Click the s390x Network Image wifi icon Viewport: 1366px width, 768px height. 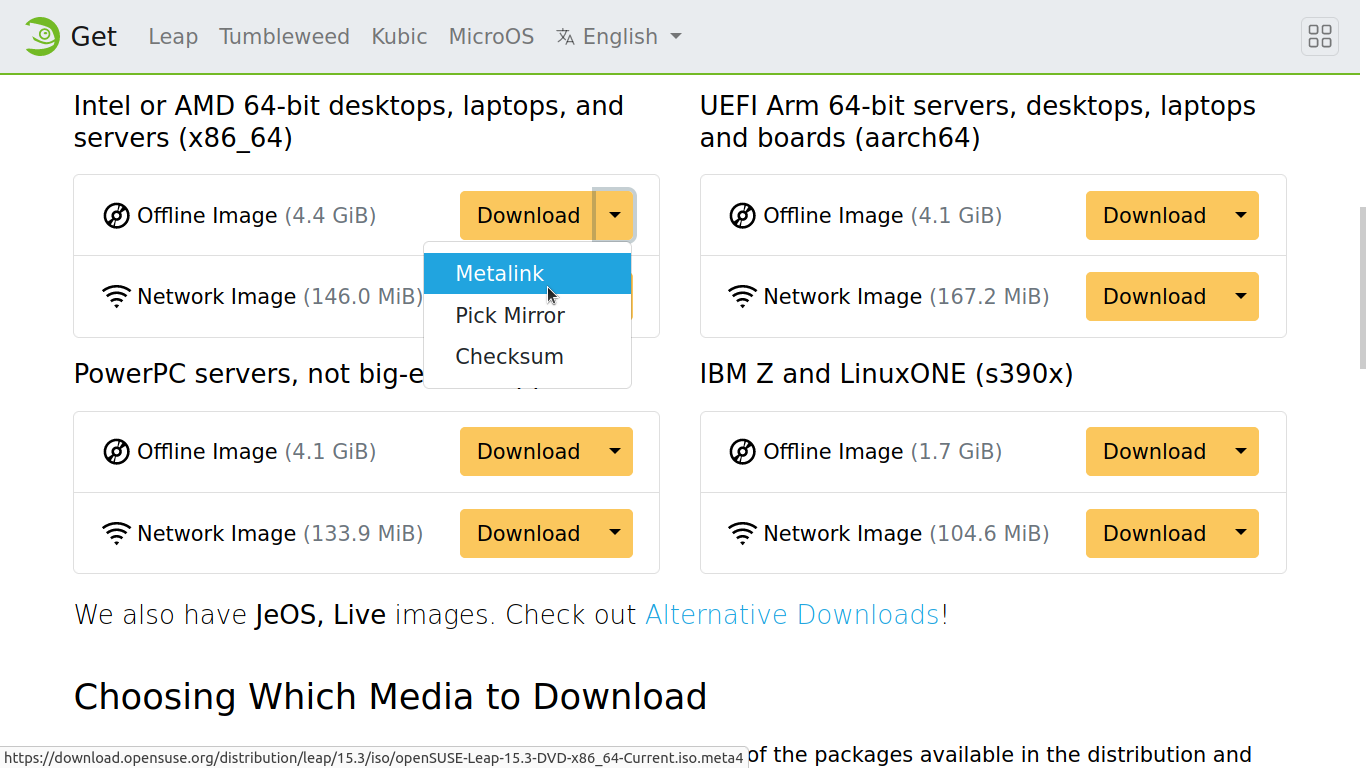click(x=742, y=534)
